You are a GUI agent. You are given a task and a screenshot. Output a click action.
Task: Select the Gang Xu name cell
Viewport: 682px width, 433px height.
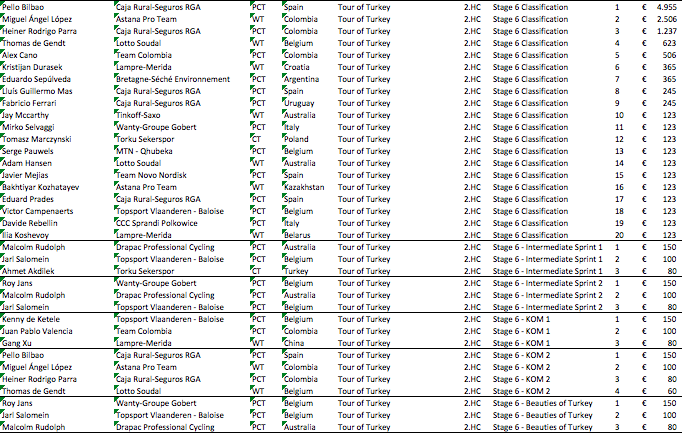pos(17,343)
